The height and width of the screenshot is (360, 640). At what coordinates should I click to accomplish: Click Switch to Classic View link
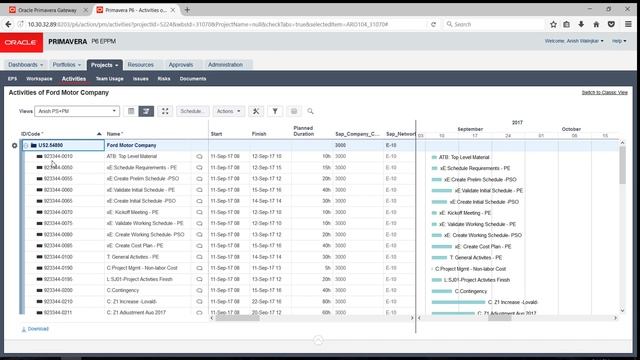tap(604, 93)
